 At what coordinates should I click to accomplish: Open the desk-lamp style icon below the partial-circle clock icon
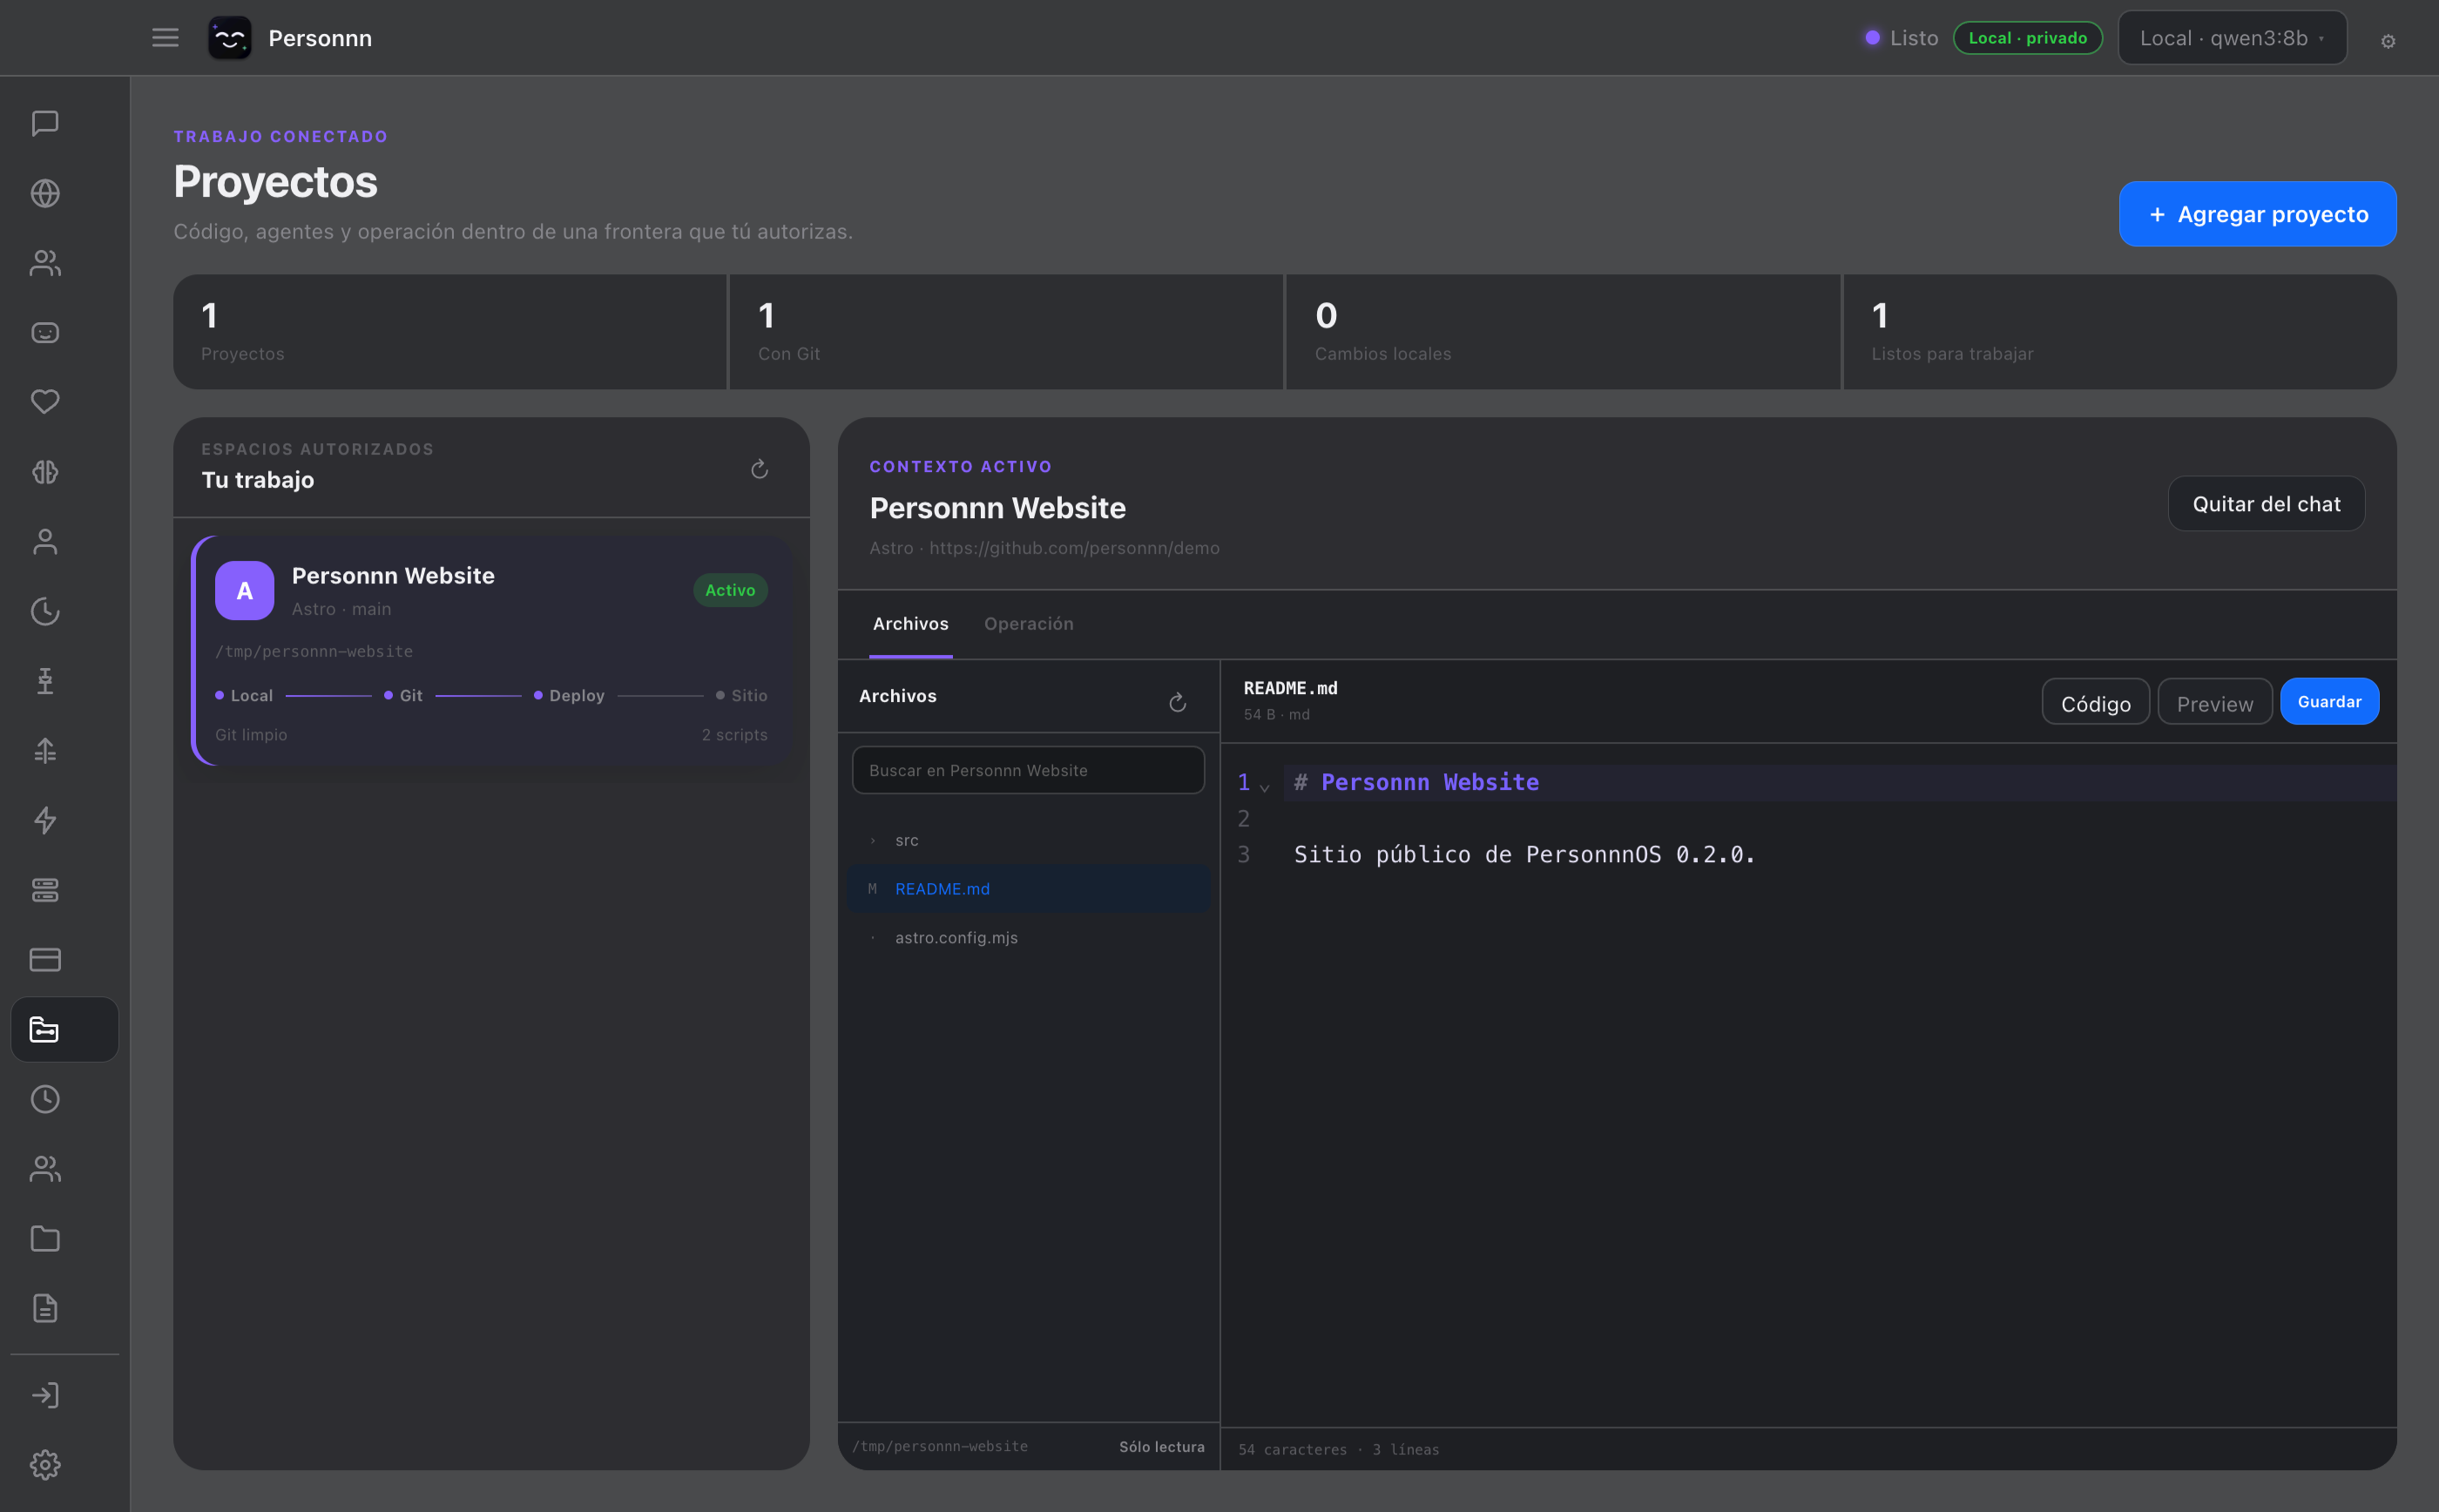tap(45, 681)
